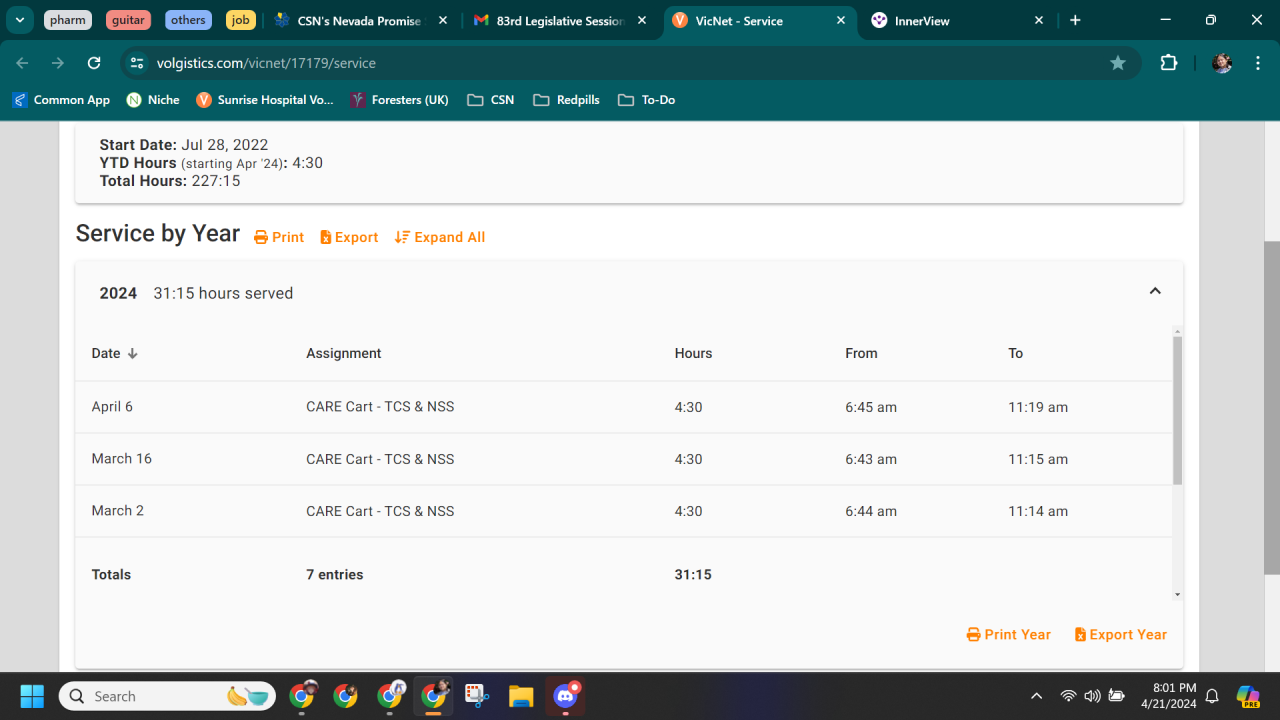
Task: Reload the VicNet page
Action: click(94, 63)
